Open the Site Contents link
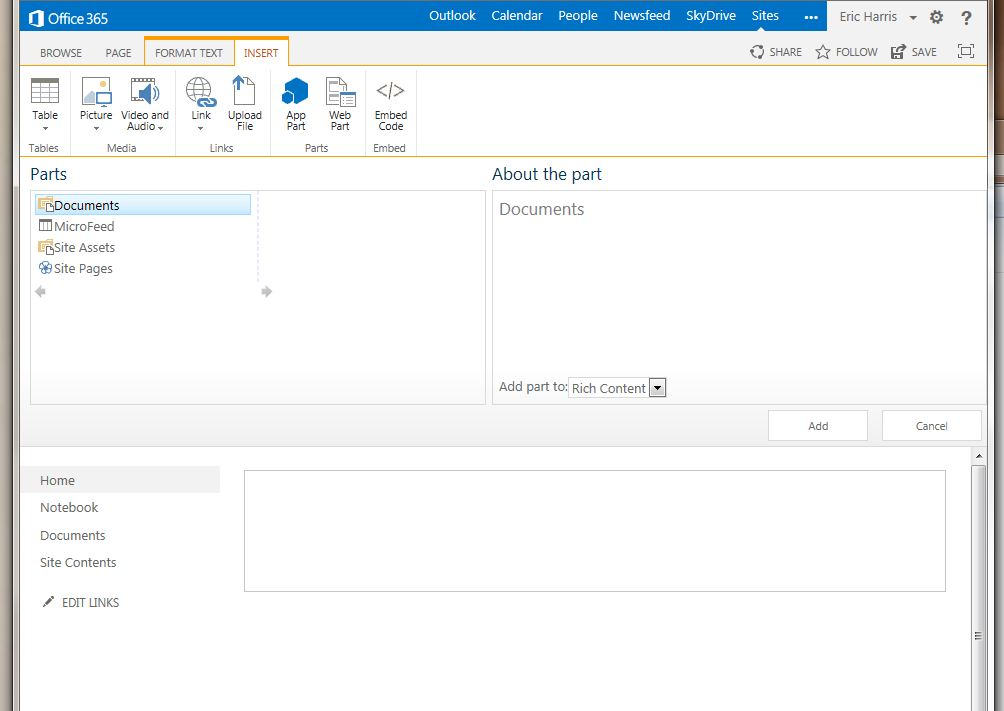This screenshot has width=1004, height=711. [78, 562]
